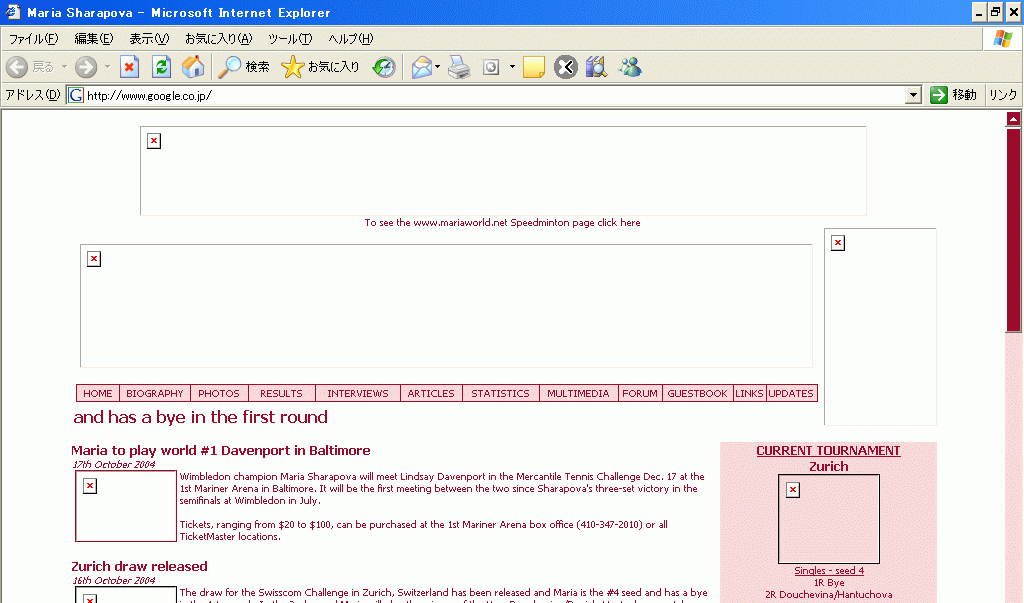Click the Back navigation arrow

17,67
